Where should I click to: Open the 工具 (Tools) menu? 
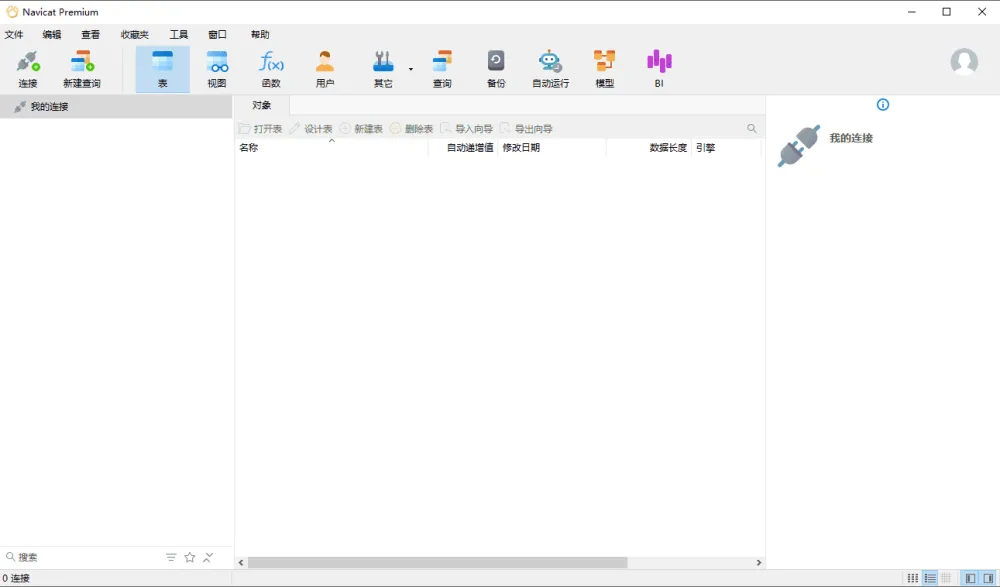click(x=179, y=34)
